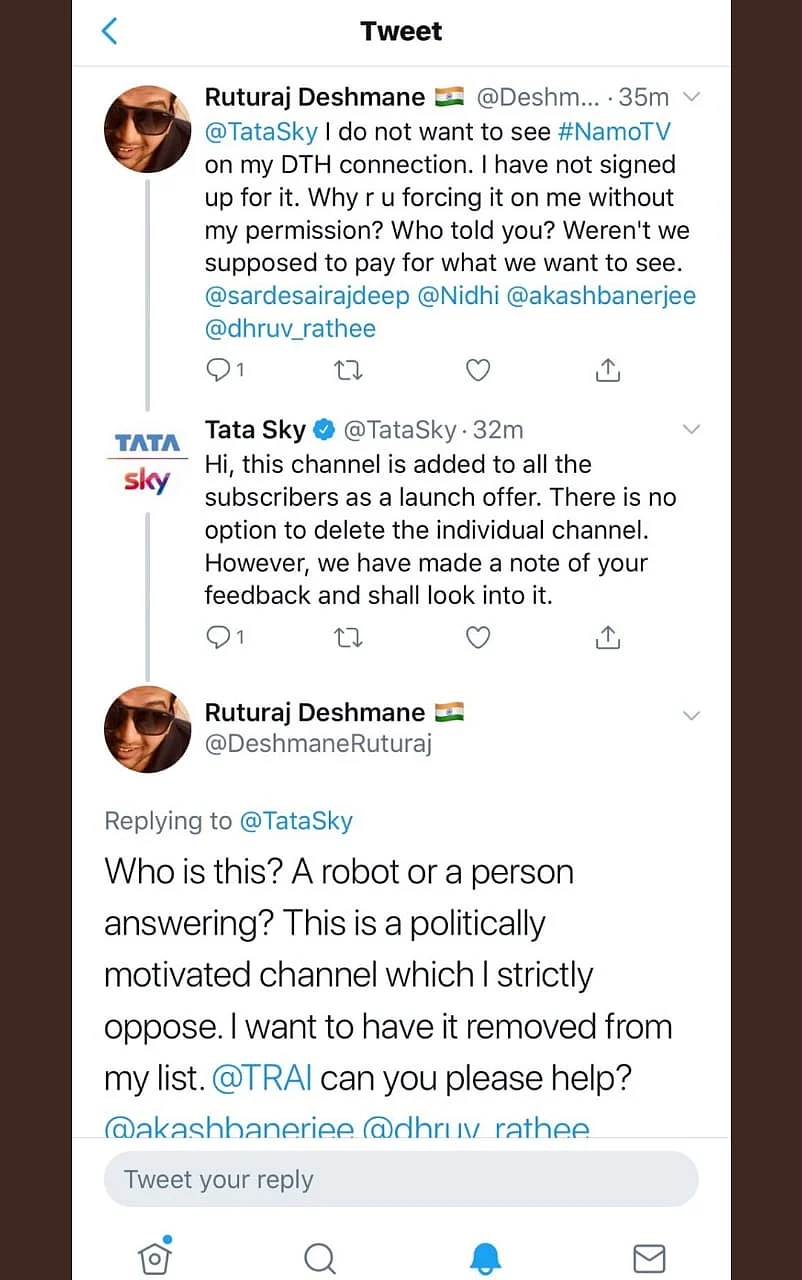Retweet Ruturaj's original complaint tweet
802x1280 pixels.
tap(348, 370)
